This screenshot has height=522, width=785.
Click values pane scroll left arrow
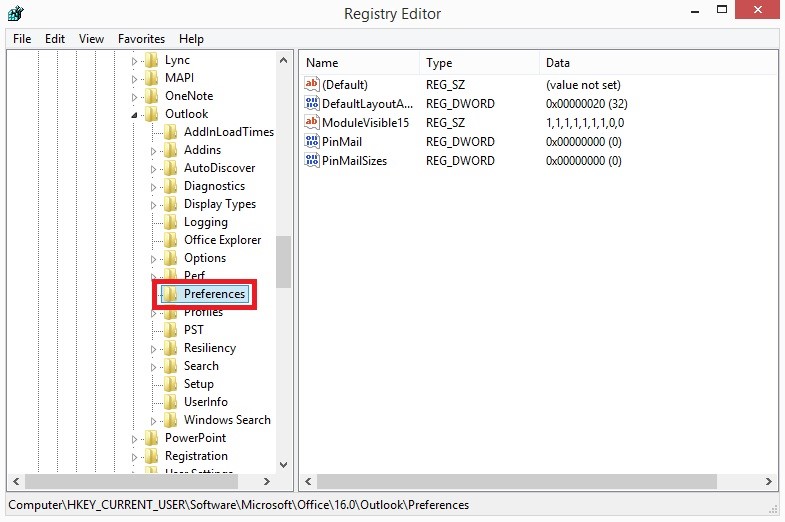tap(308, 481)
